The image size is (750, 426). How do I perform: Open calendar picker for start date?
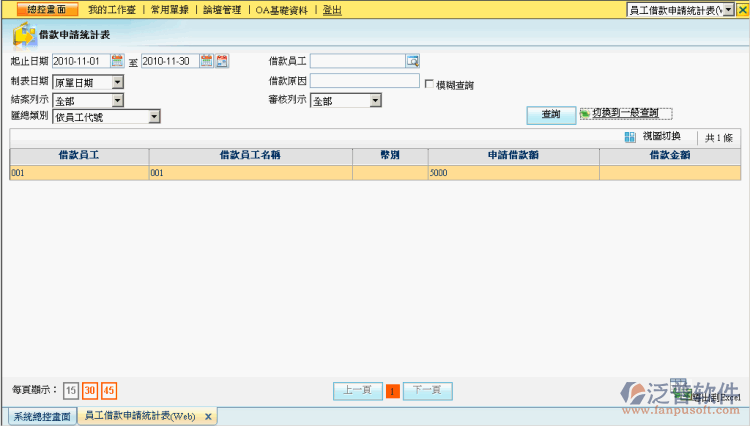(x=117, y=61)
